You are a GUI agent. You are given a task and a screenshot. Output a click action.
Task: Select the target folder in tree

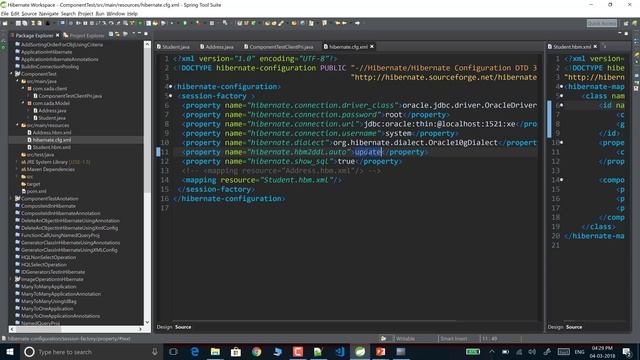point(33,184)
